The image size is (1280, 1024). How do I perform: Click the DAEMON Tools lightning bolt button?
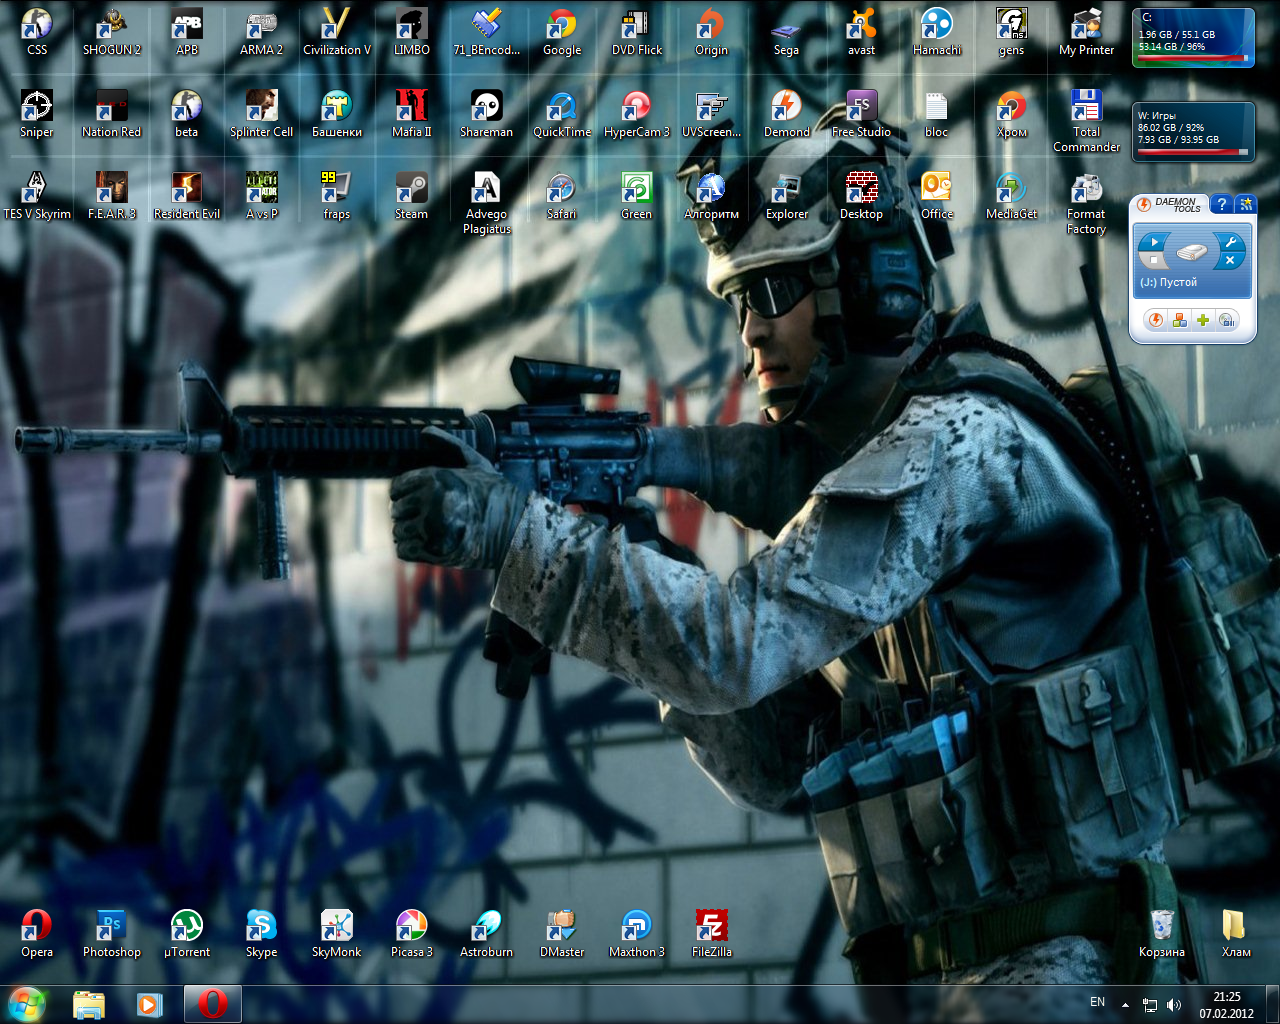point(1156,320)
